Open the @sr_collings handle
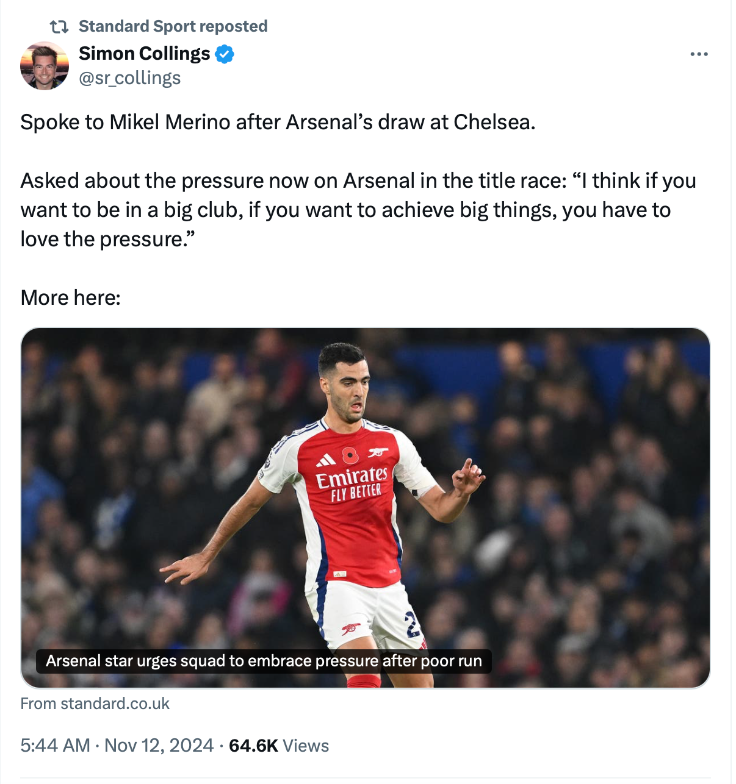736x784 pixels. (x=129, y=77)
